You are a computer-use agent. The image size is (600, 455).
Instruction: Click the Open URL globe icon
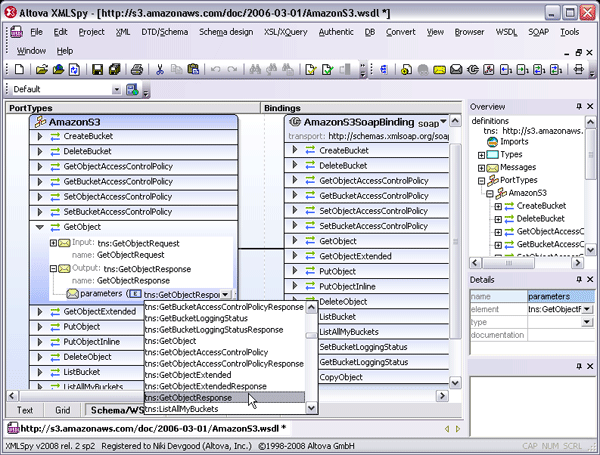58,70
